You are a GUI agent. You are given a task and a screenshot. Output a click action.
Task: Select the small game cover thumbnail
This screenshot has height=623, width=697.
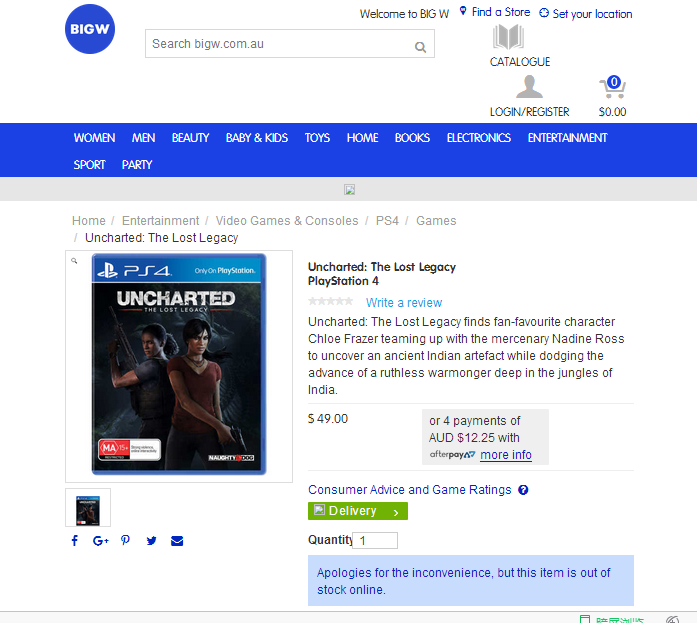point(88,507)
